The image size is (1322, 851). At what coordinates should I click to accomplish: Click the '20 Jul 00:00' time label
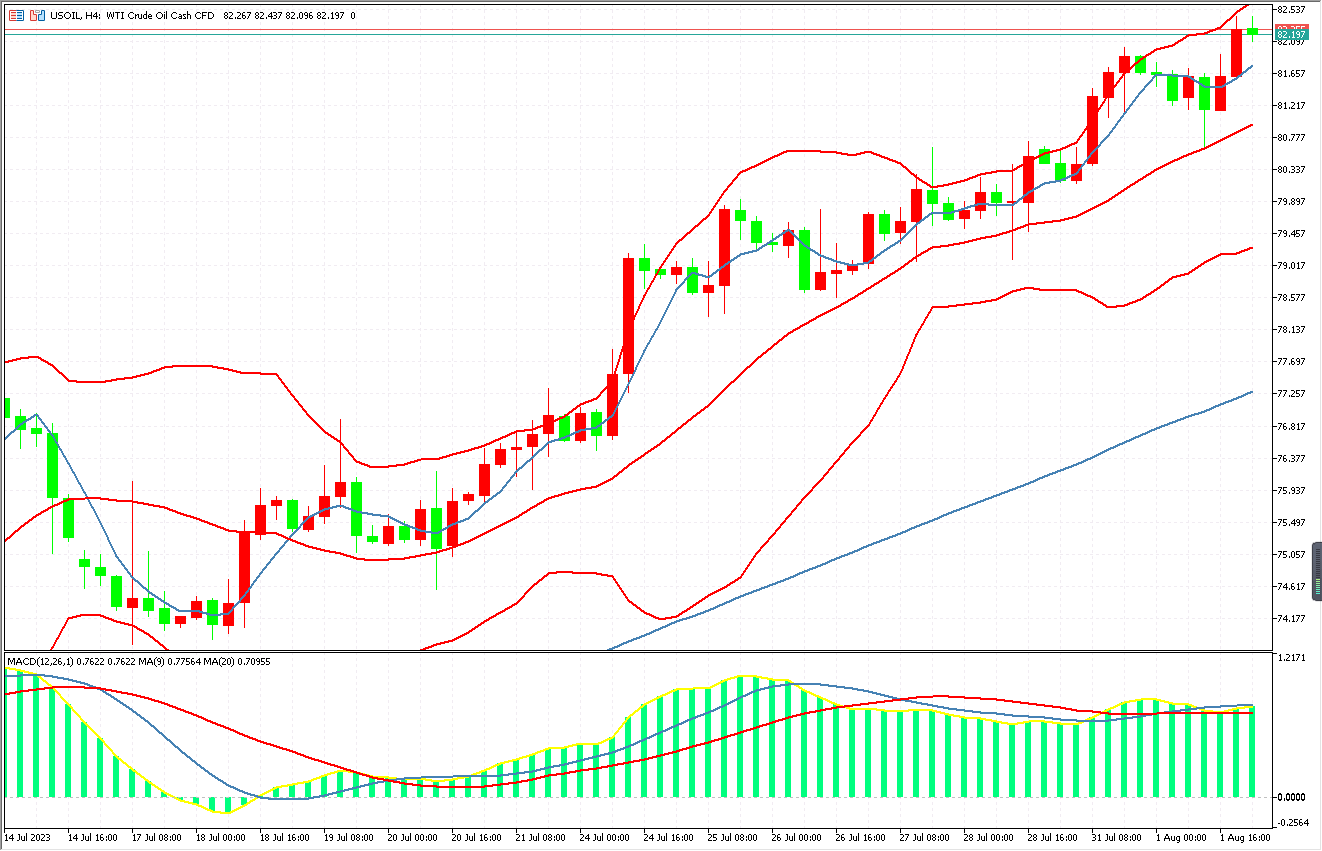pos(413,837)
